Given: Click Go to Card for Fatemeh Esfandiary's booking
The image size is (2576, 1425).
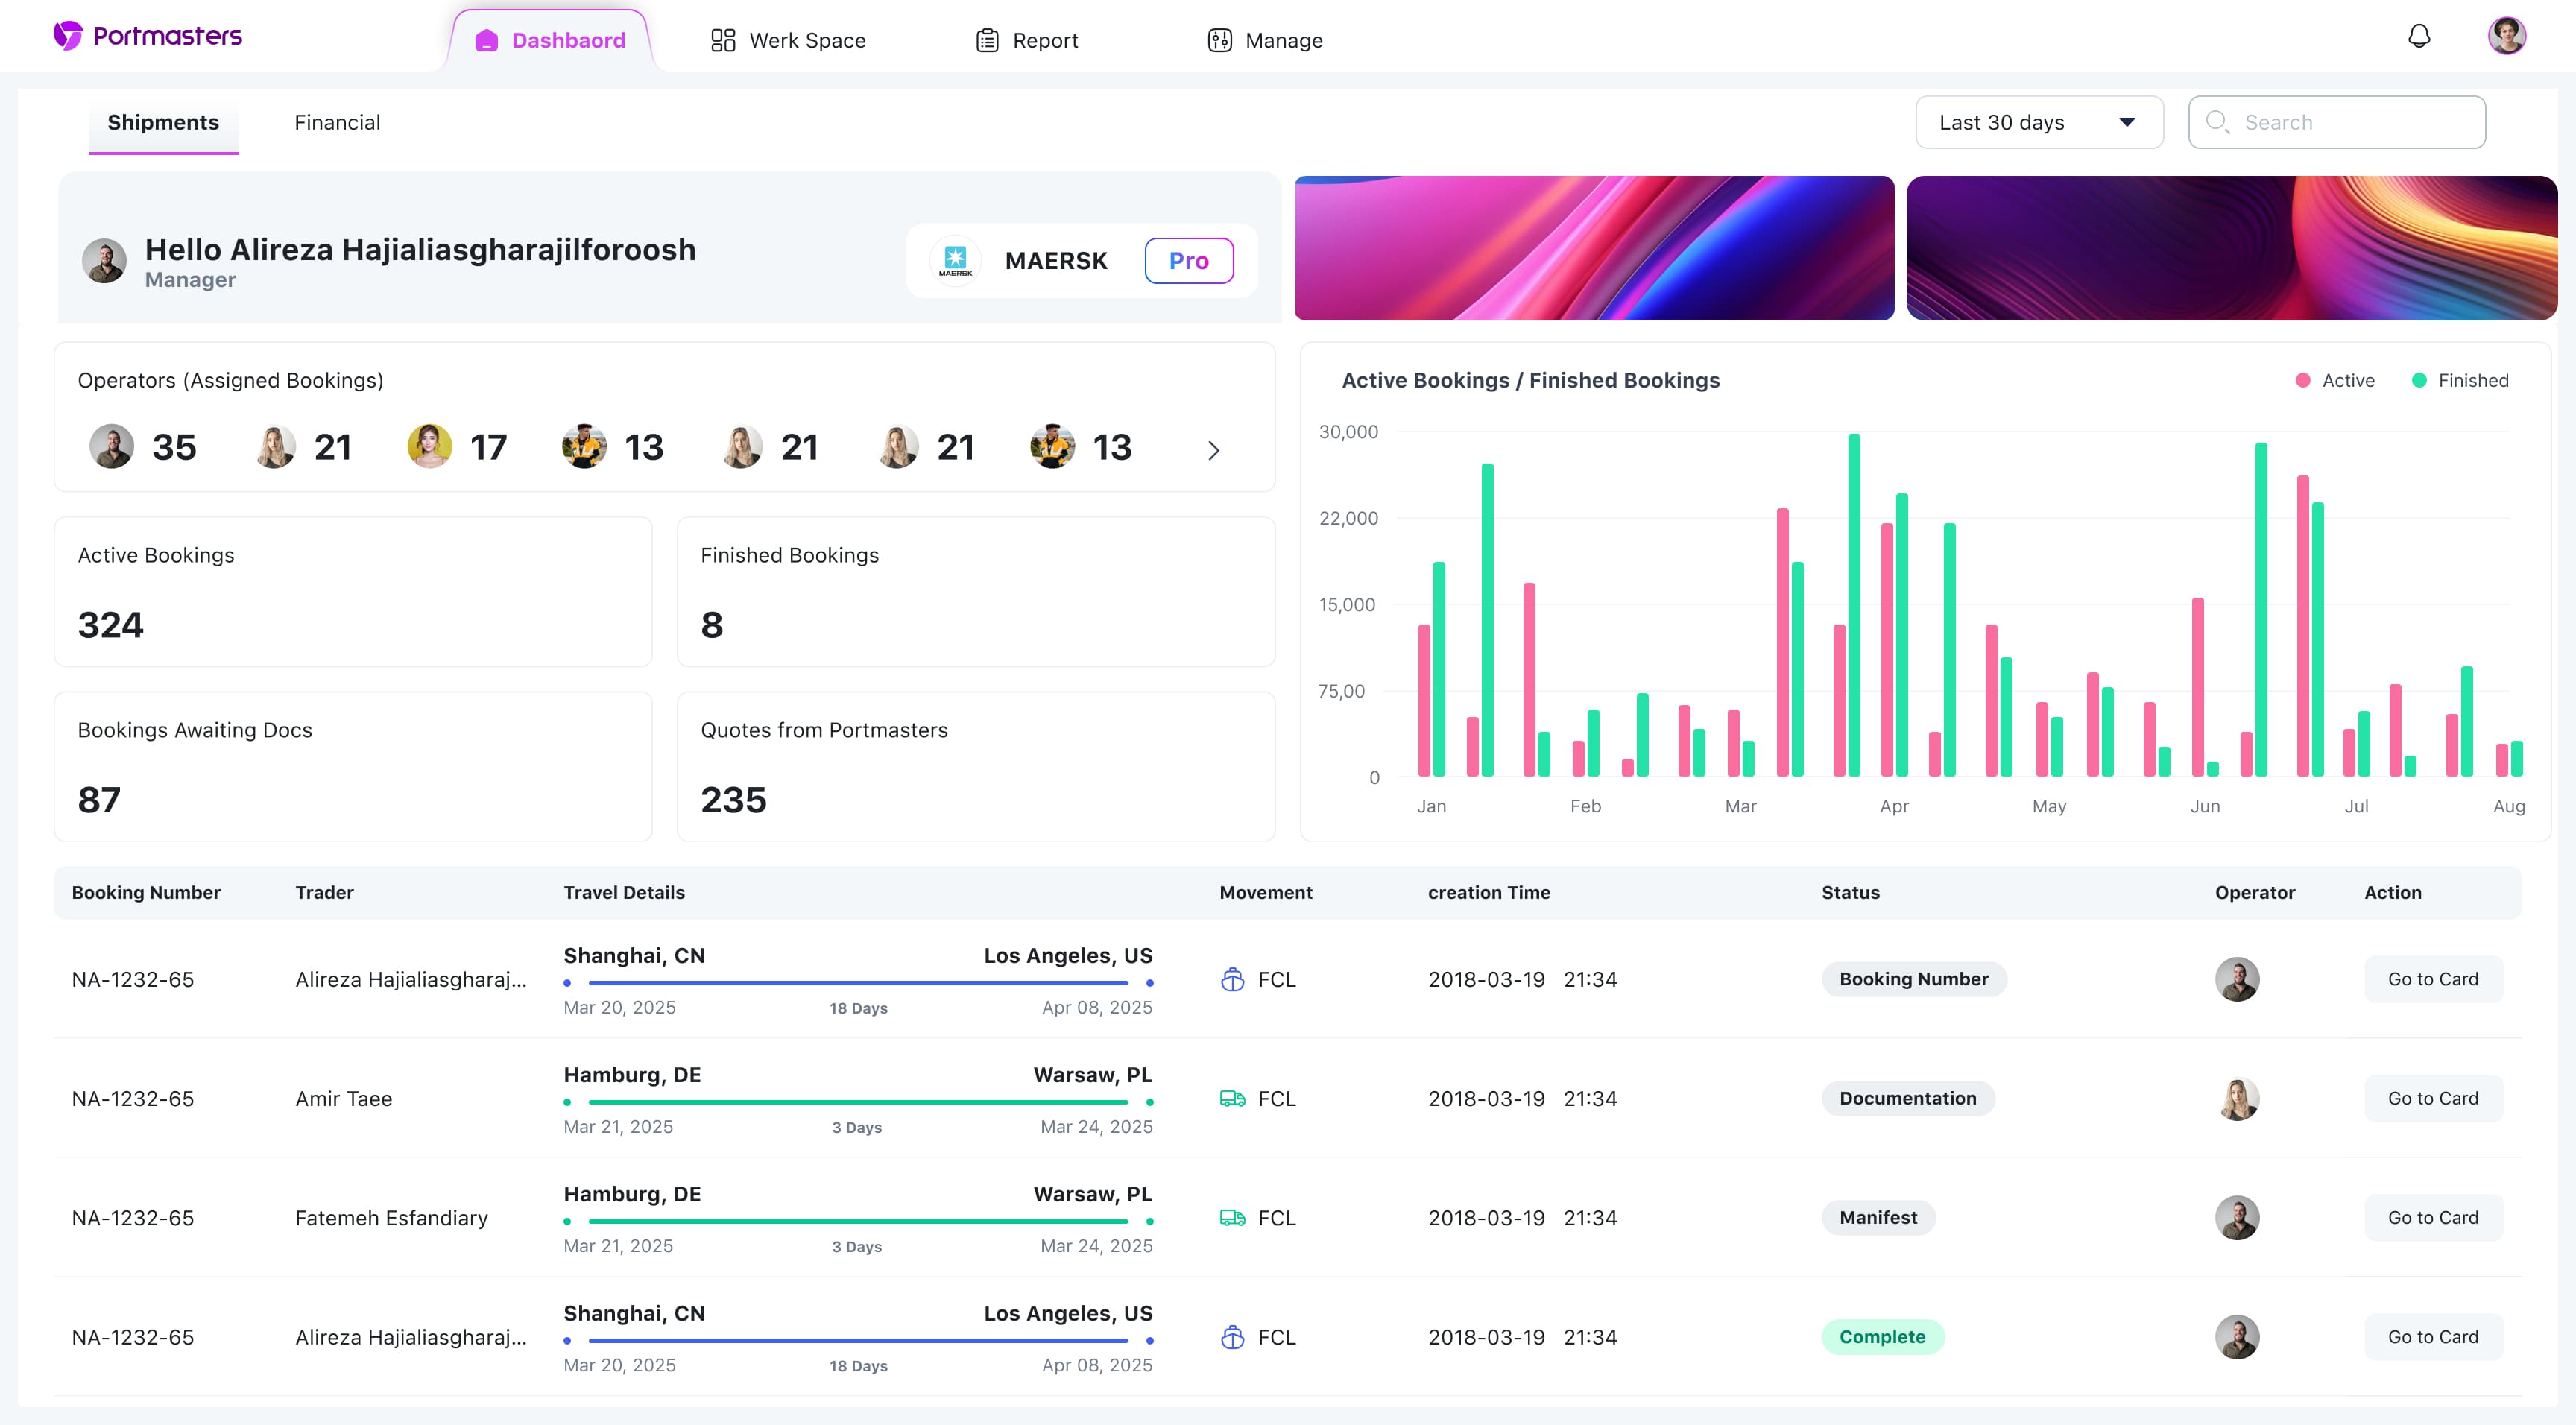Looking at the screenshot, I should [2433, 1217].
